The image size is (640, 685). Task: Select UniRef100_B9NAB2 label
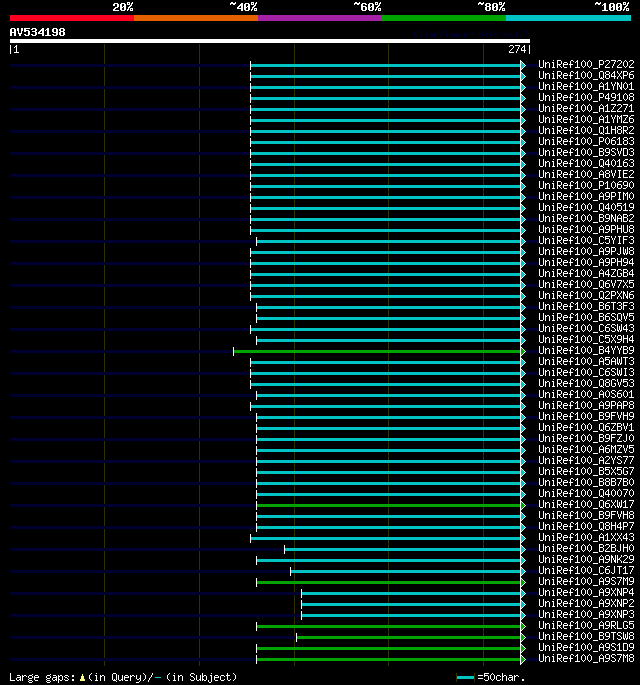pos(586,218)
